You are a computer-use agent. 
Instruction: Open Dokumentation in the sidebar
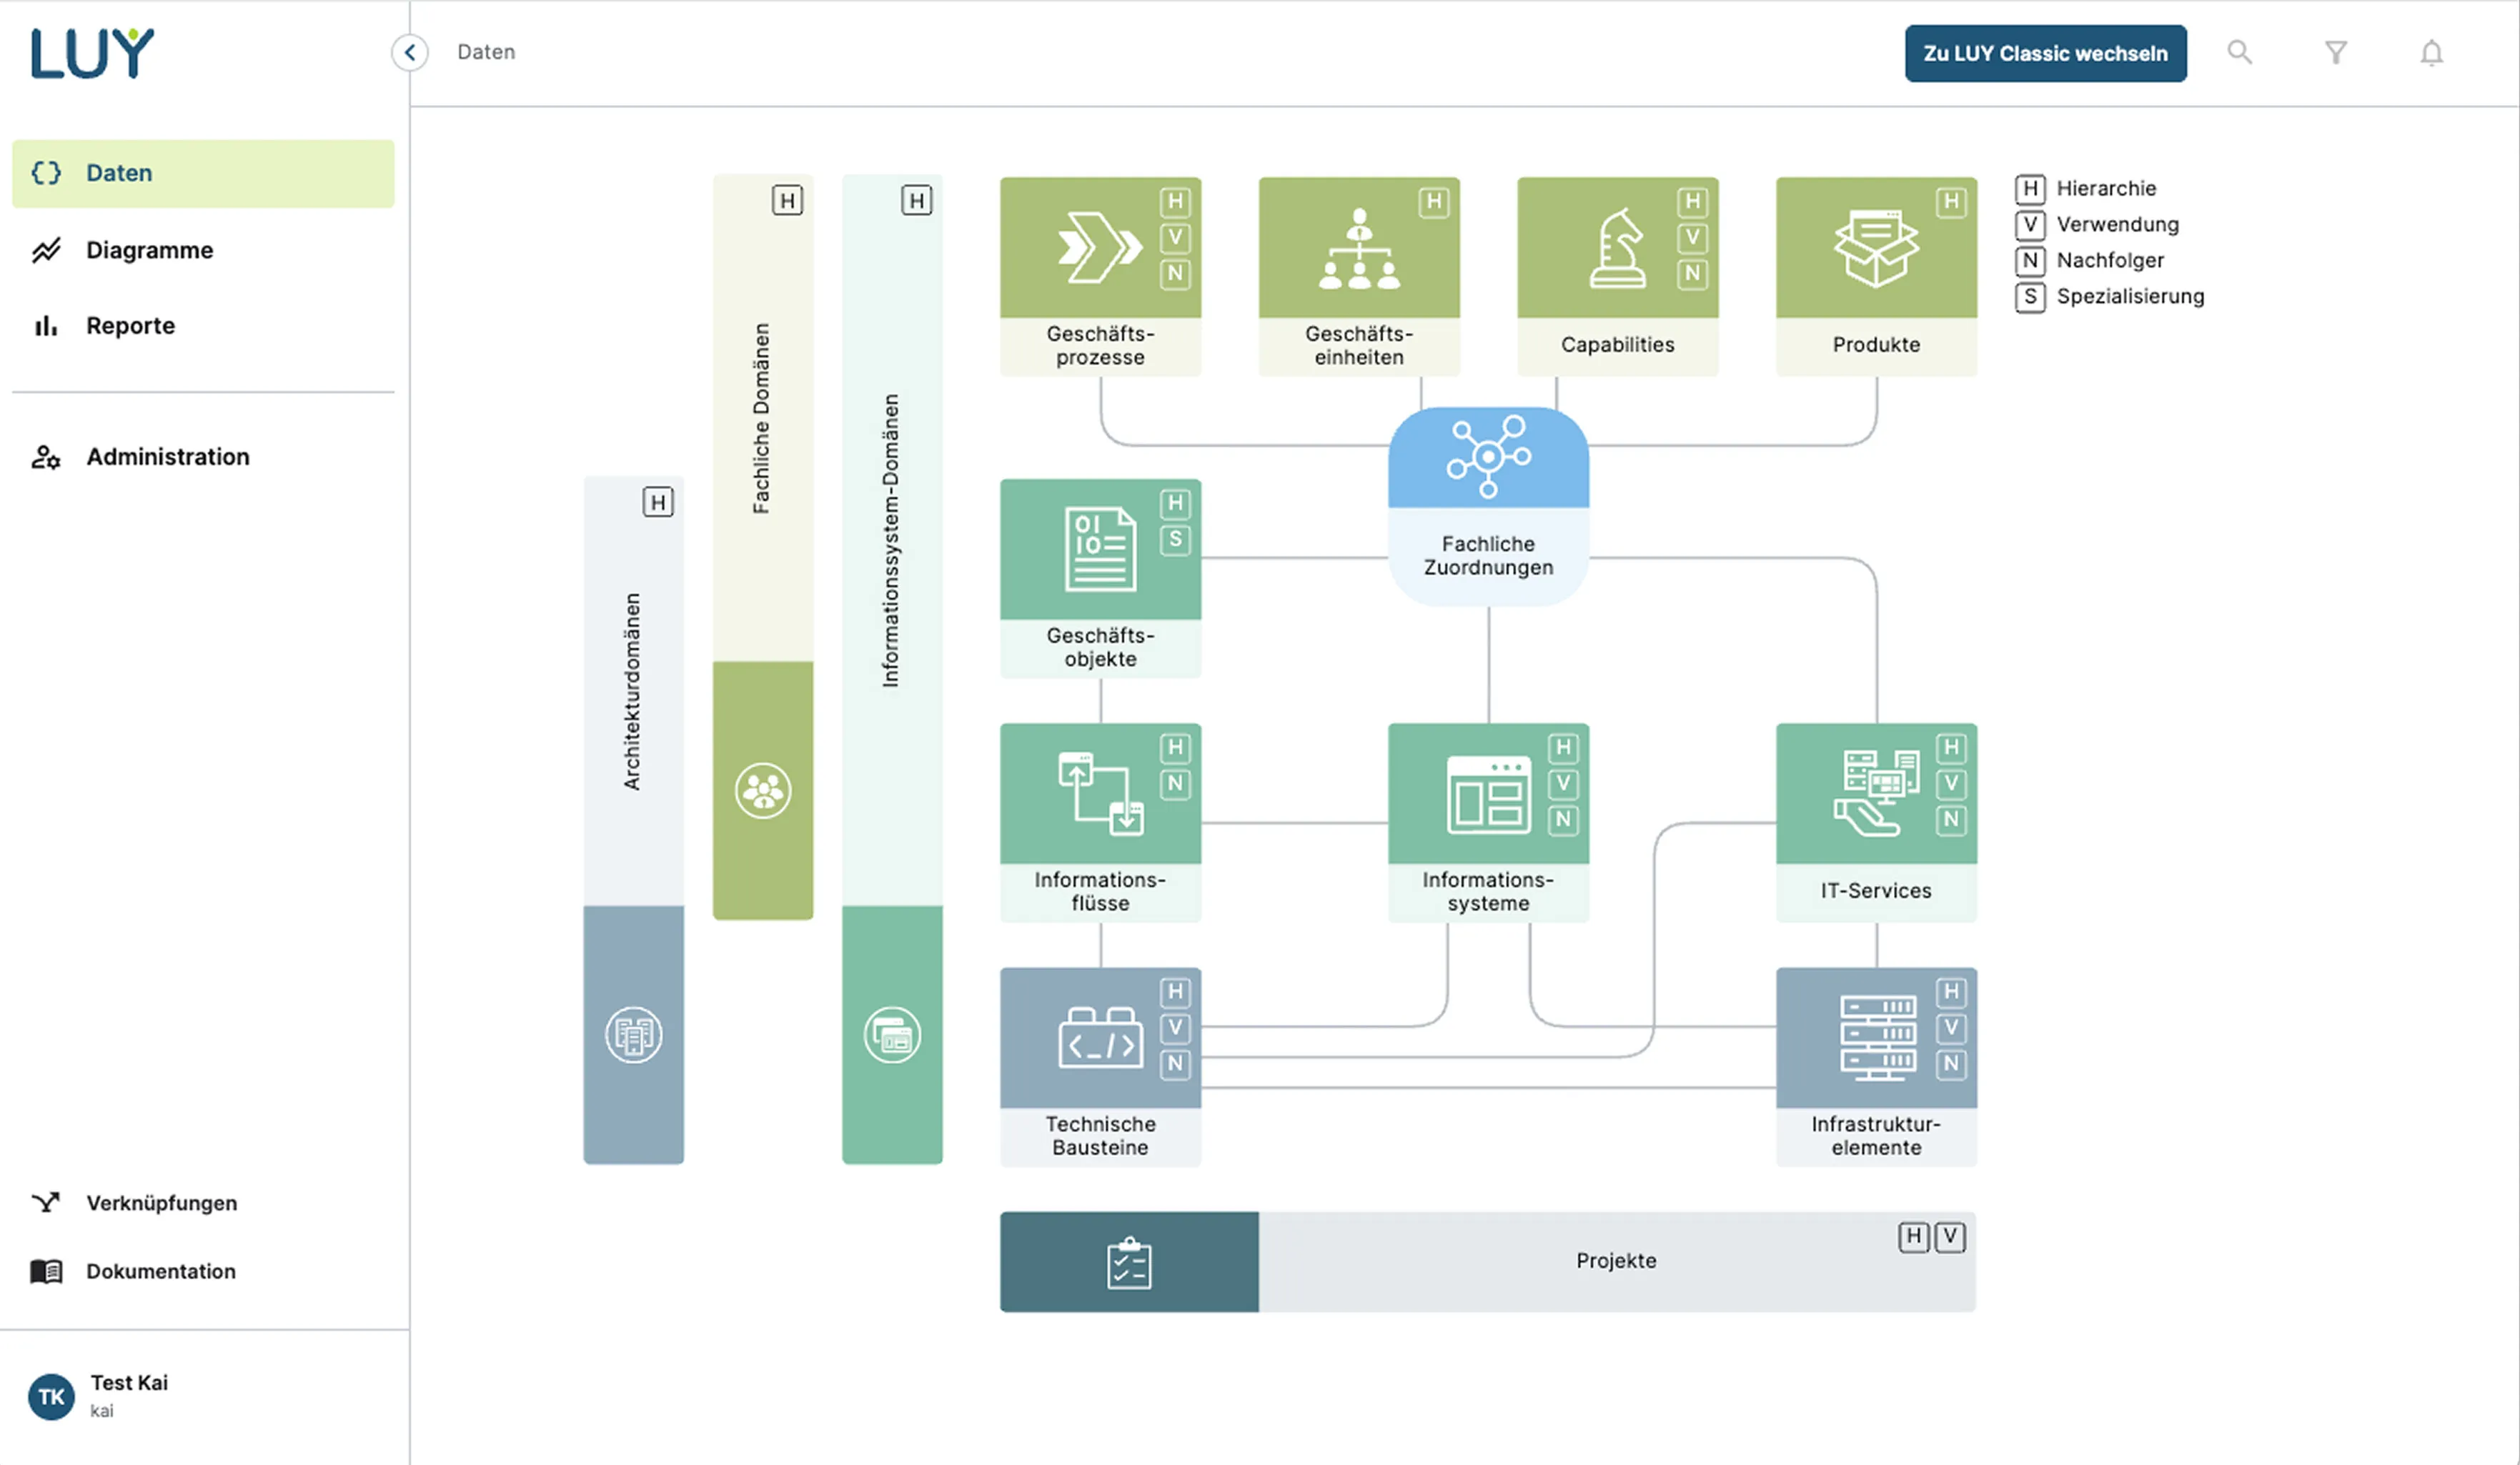click(x=160, y=1271)
